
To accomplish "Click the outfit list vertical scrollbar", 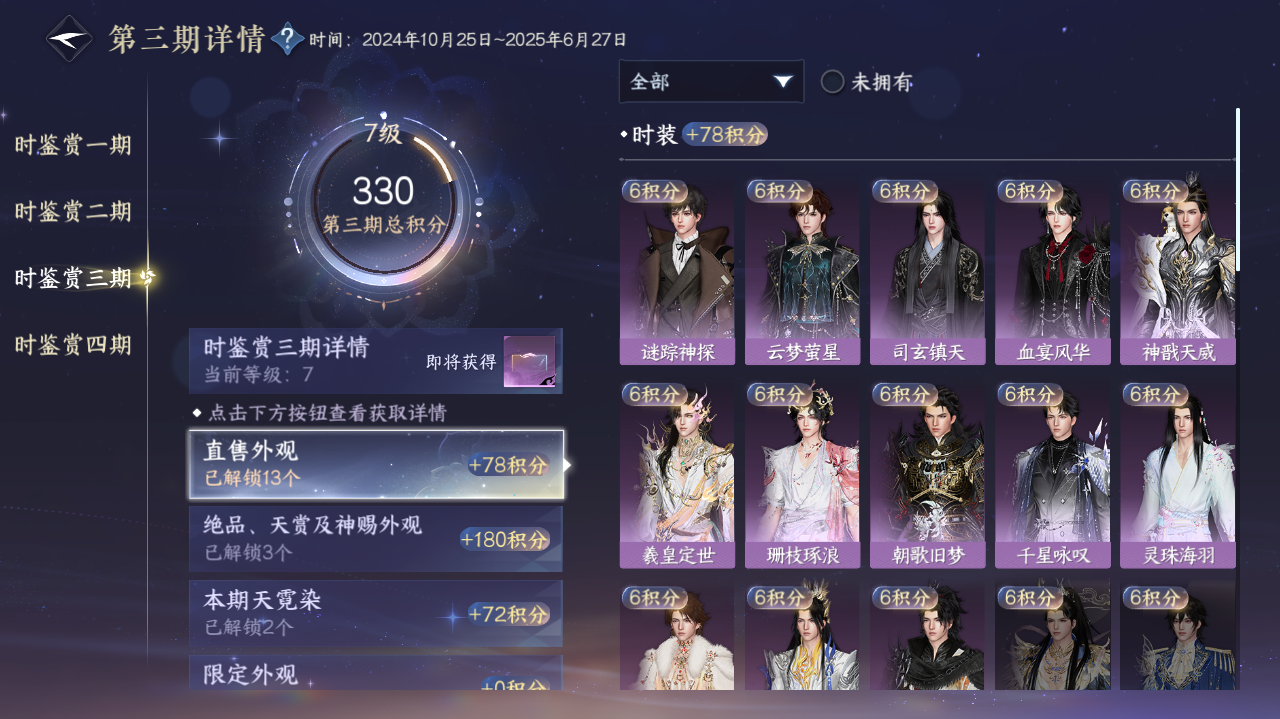I will (x=1238, y=190).
